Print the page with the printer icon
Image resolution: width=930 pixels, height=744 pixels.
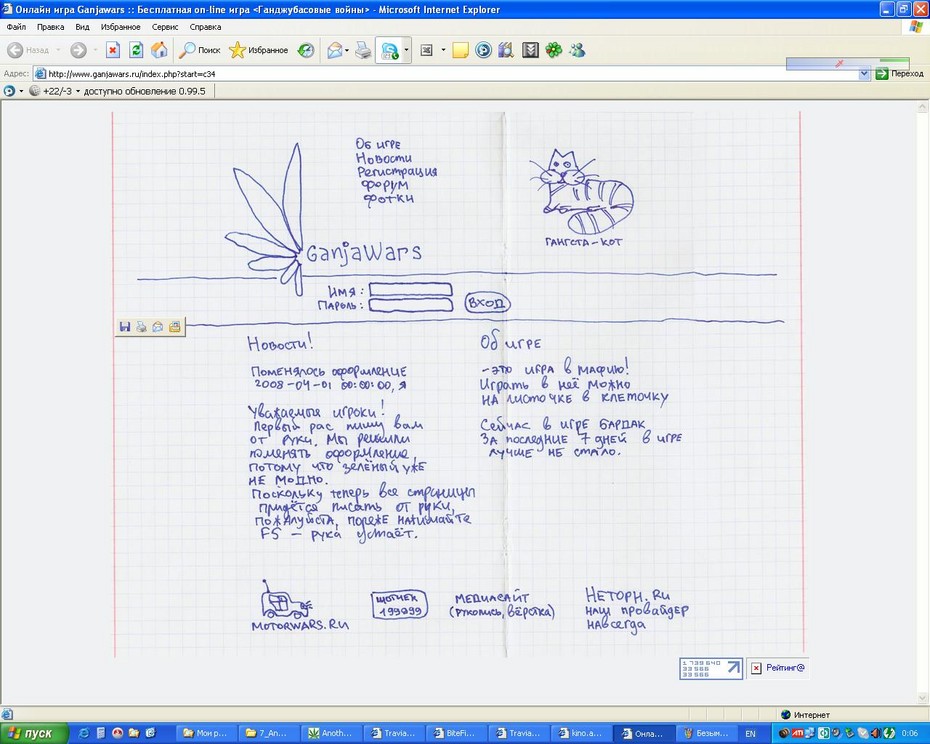tap(363, 50)
